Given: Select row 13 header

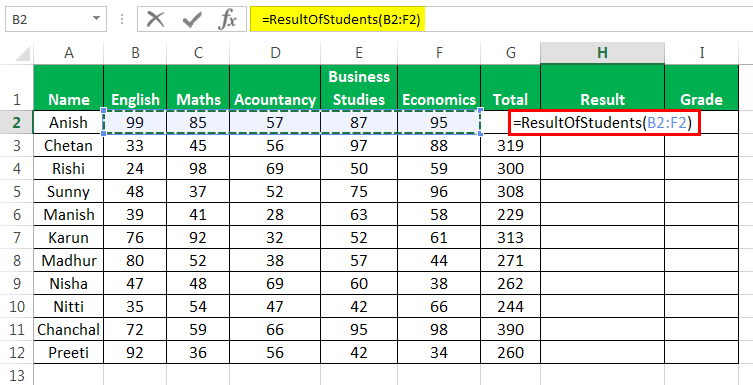Looking at the screenshot, I should (17, 375).
